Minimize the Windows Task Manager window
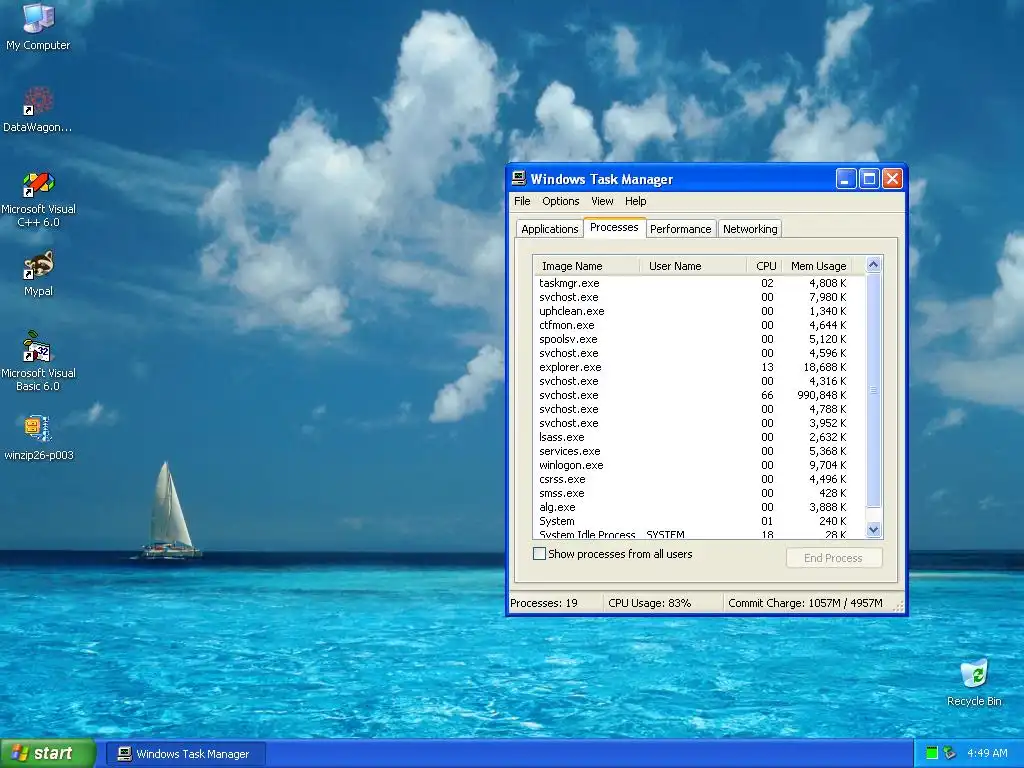 pyautogui.click(x=846, y=178)
